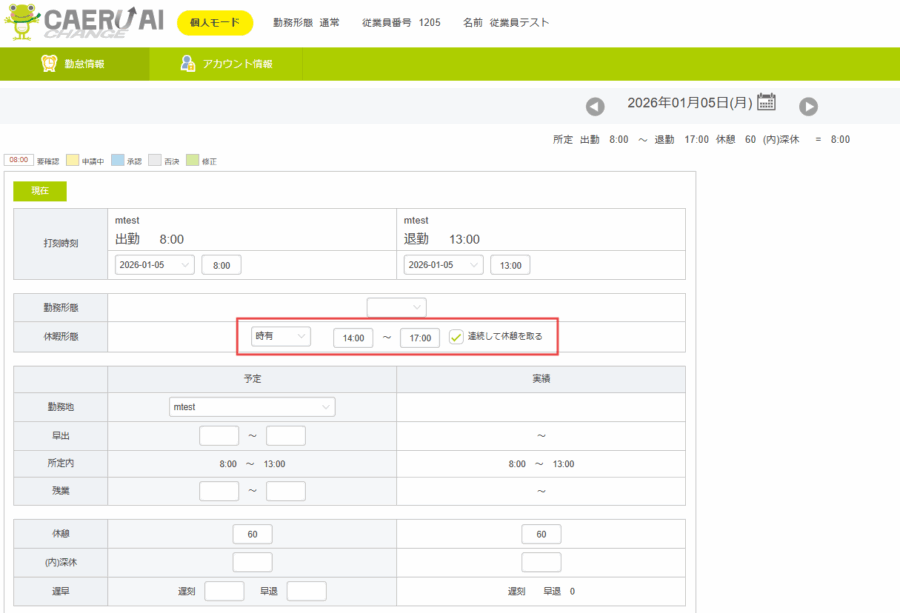Click the blue 承認 legend swatch
The image size is (900, 613).
point(116,160)
